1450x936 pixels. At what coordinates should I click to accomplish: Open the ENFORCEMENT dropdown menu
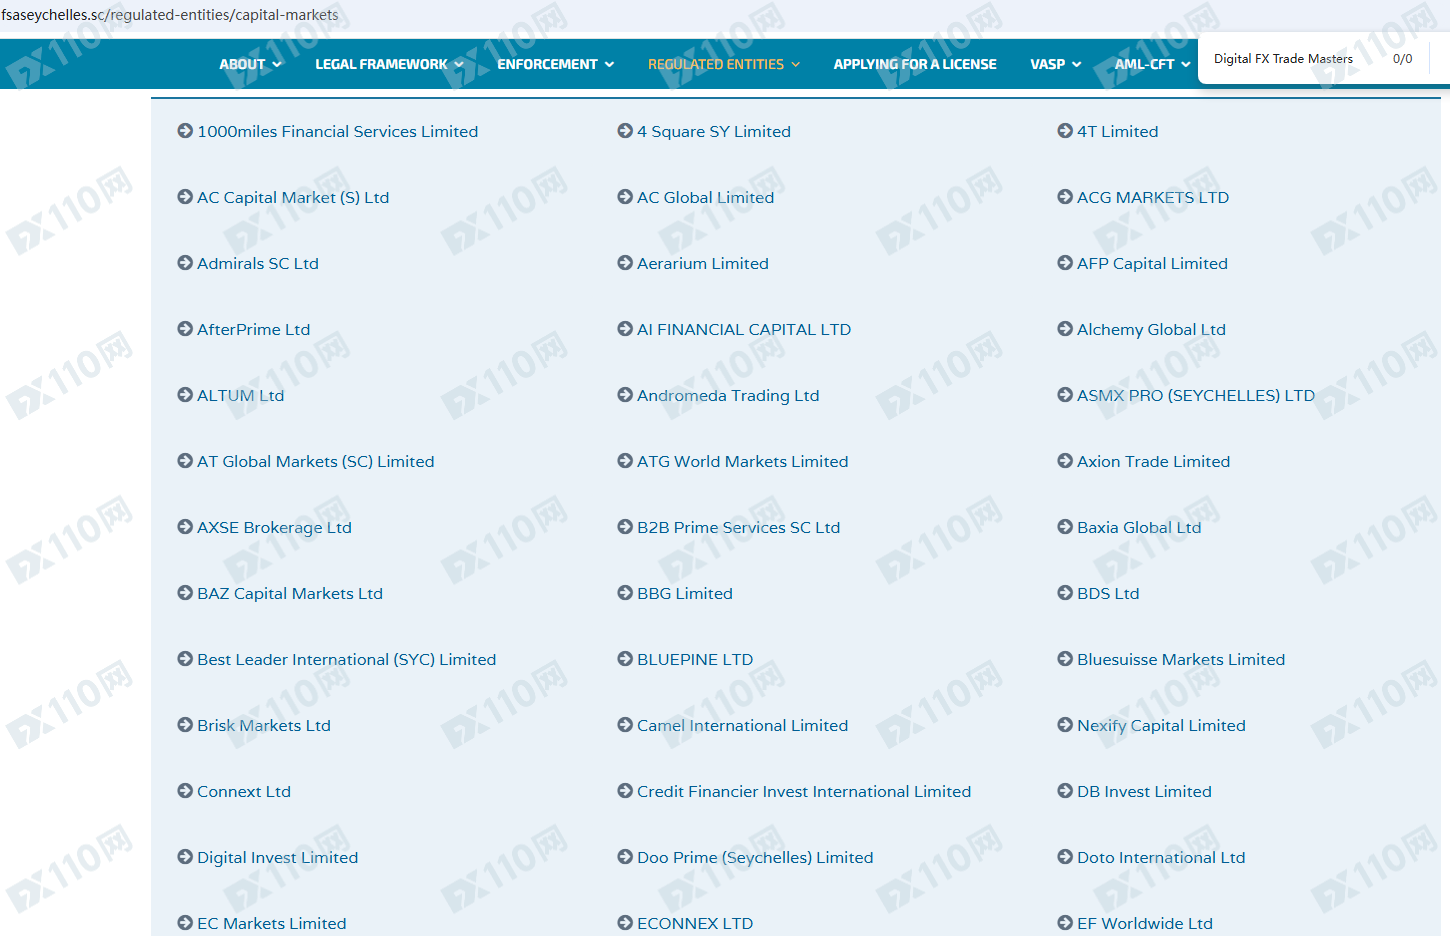point(555,64)
